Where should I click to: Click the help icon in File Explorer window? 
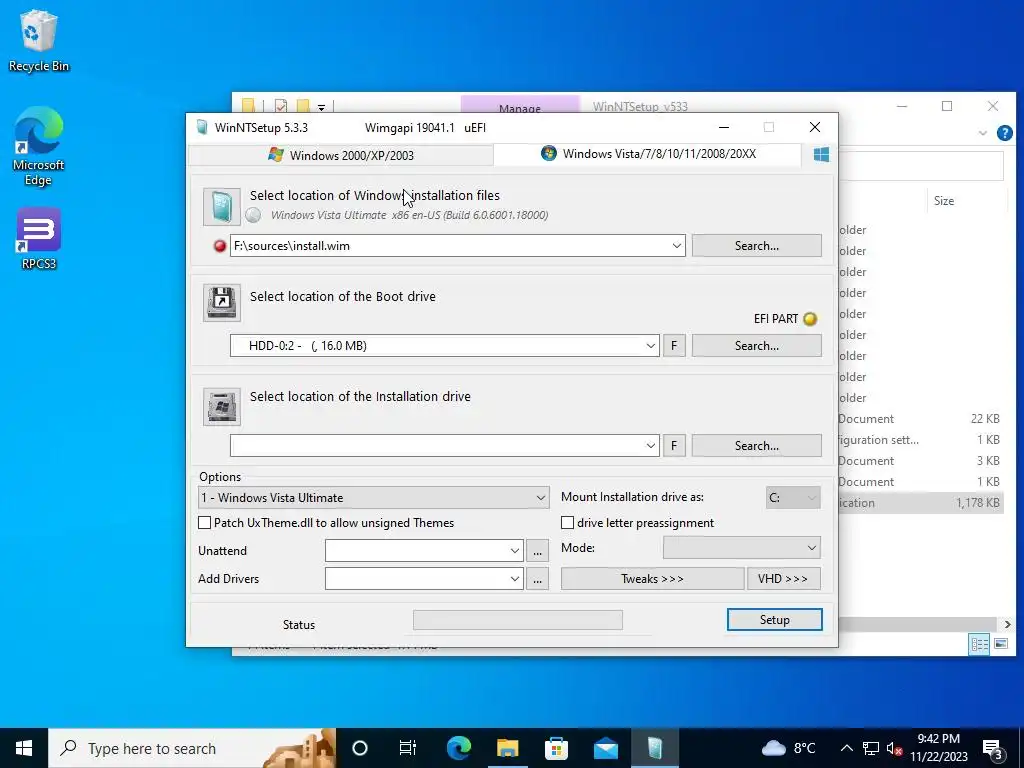point(1004,133)
